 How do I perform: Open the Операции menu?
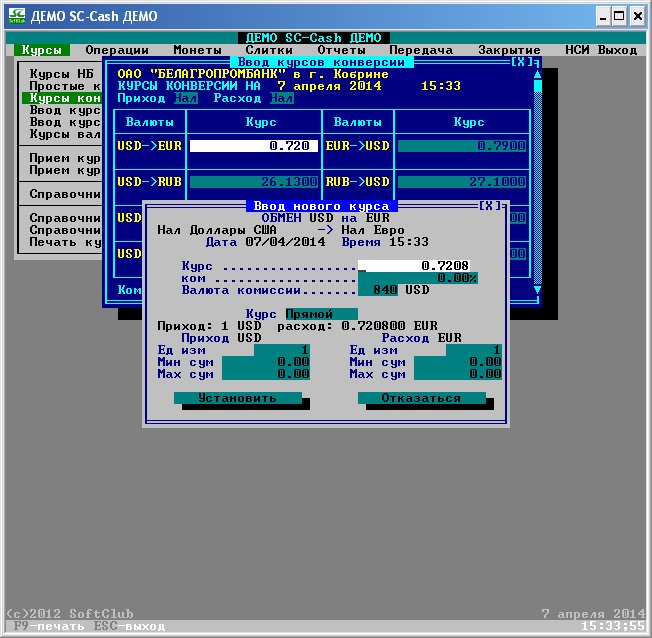(117, 50)
